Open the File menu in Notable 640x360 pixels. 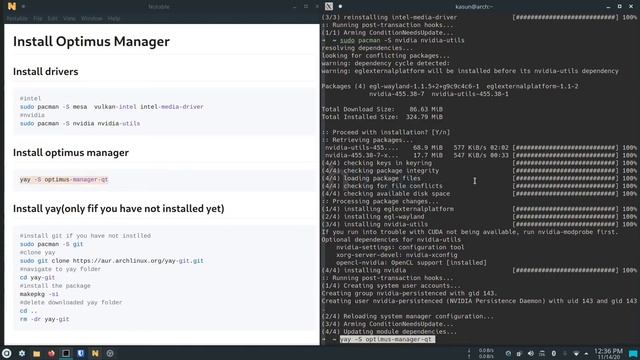(x=38, y=18)
